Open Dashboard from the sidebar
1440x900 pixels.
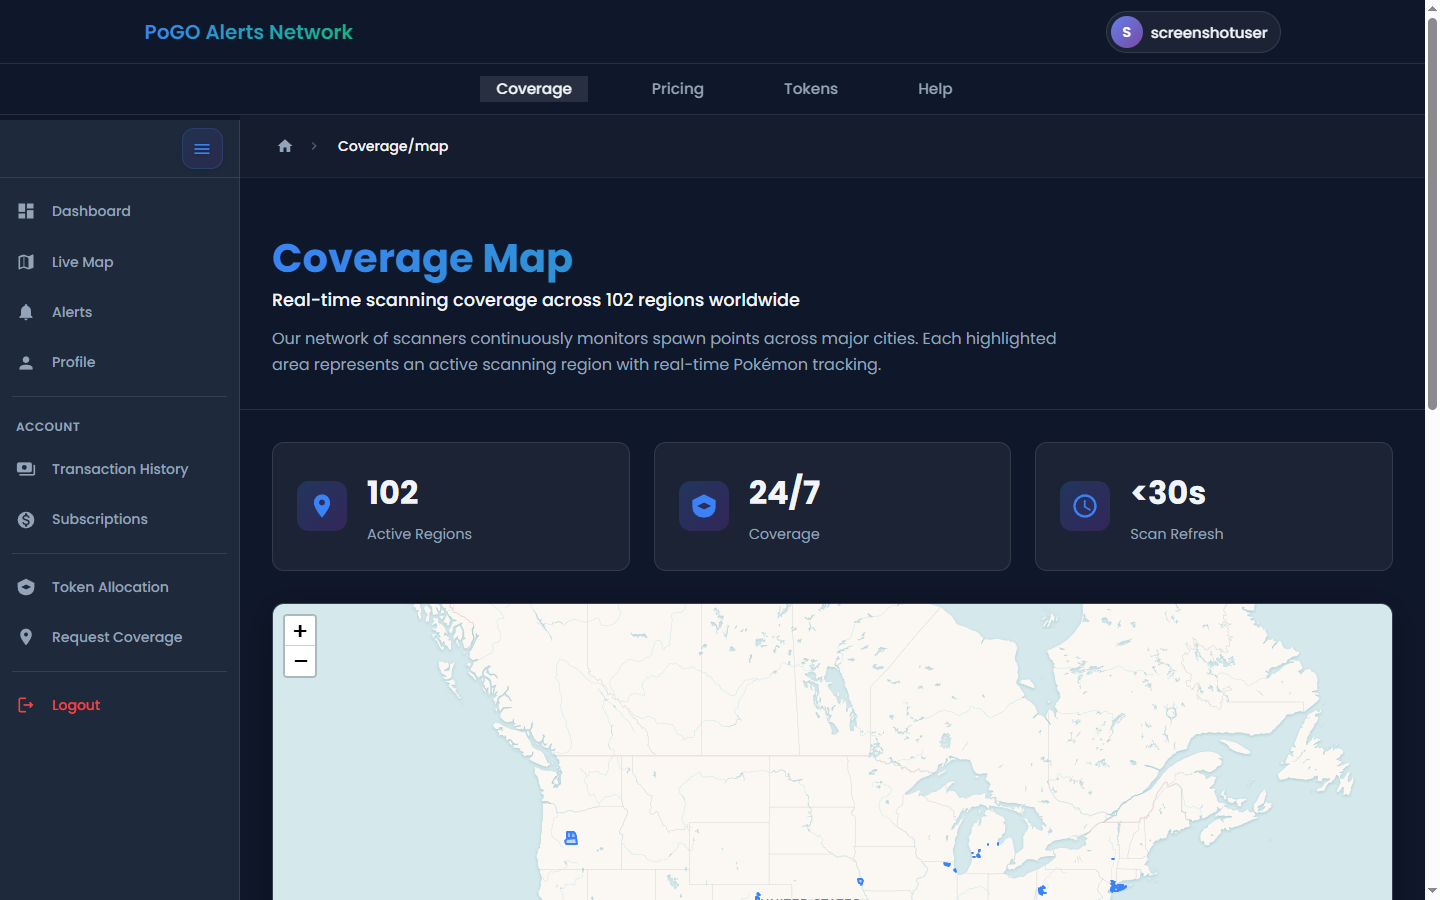pos(120,211)
